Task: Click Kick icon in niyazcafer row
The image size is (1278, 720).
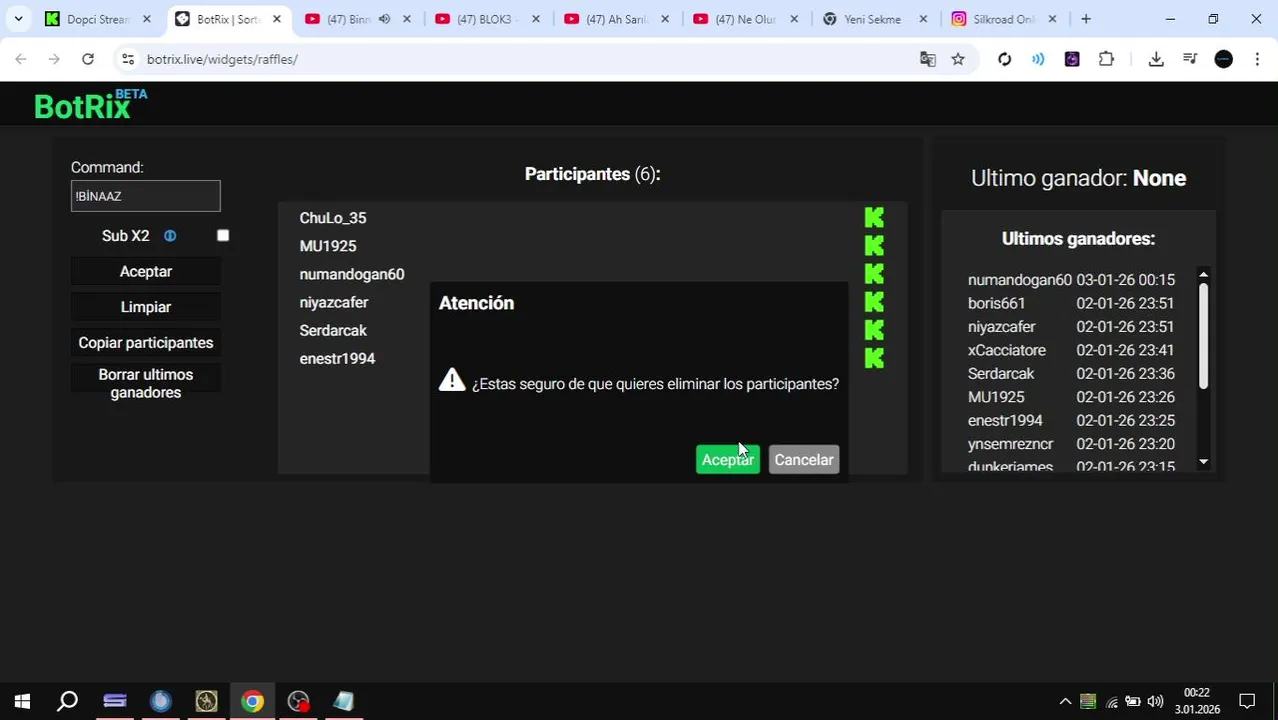Action: (874, 302)
